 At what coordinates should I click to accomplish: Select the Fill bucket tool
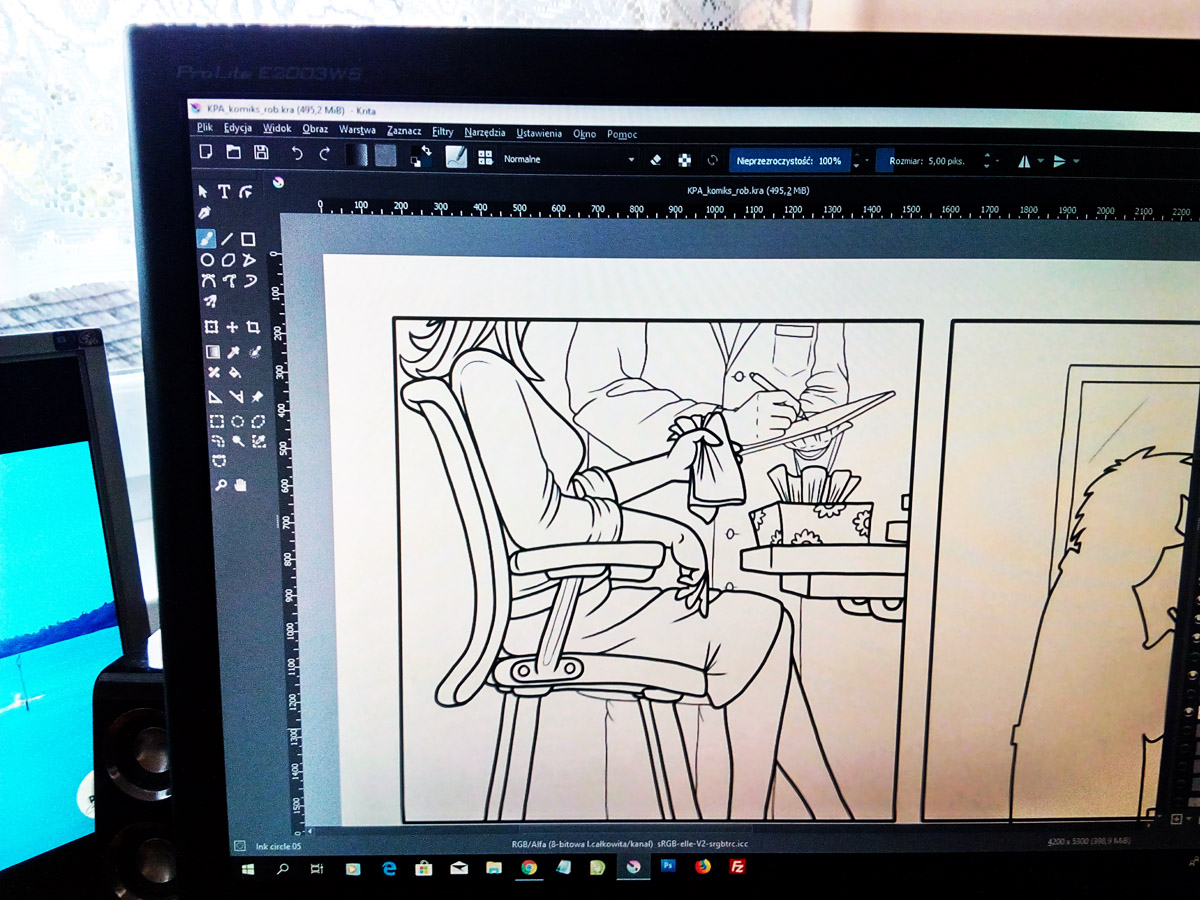click(235, 372)
